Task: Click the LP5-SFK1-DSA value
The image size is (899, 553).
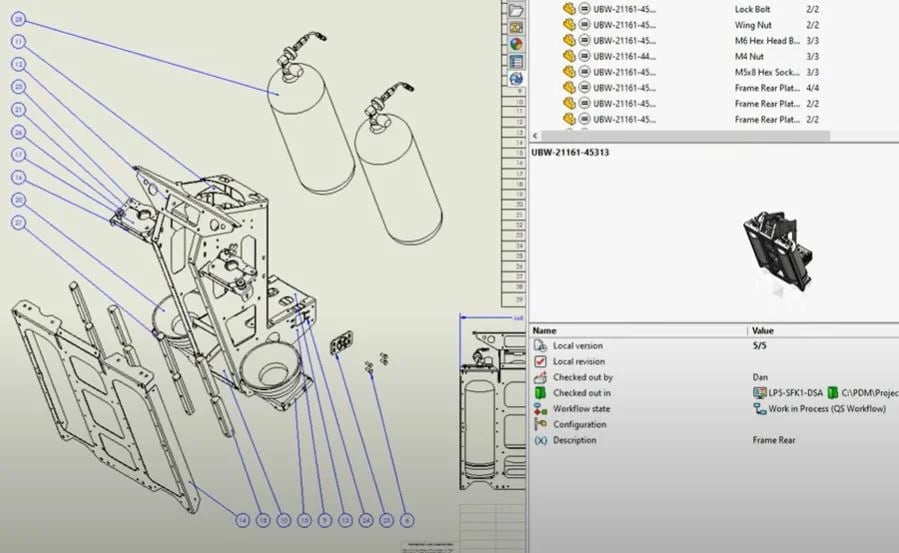Action: coord(795,393)
